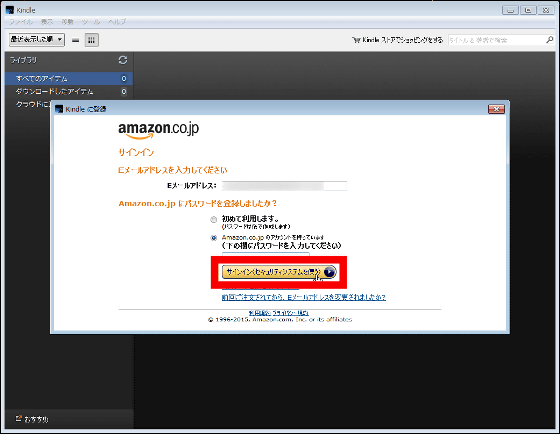Select 初めて利用します radio button
560x434 pixels.
(214, 220)
